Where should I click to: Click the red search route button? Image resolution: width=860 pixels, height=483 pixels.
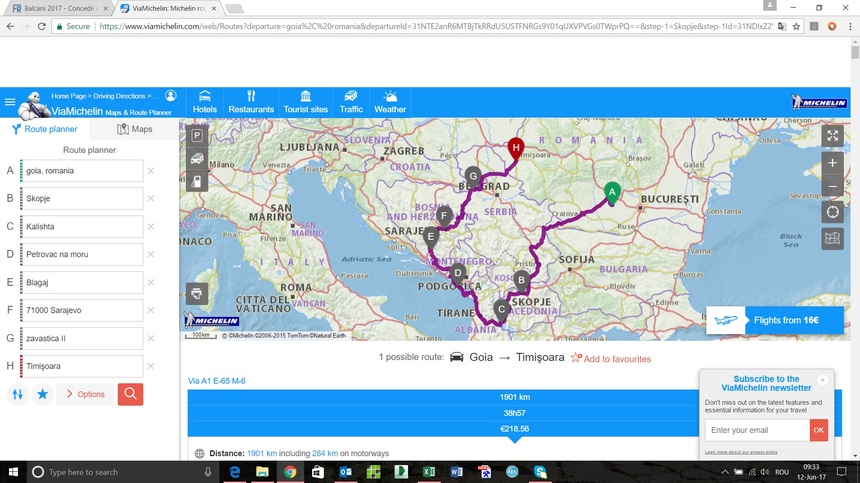pos(130,394)
